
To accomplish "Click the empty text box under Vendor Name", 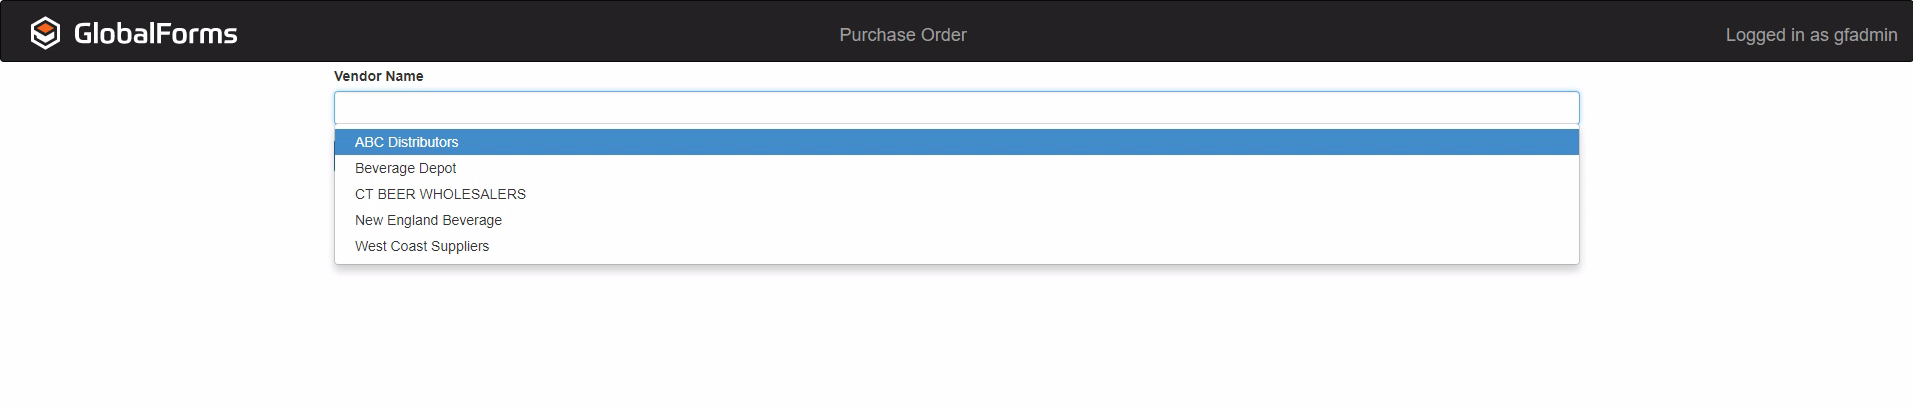I will [956, 108].
